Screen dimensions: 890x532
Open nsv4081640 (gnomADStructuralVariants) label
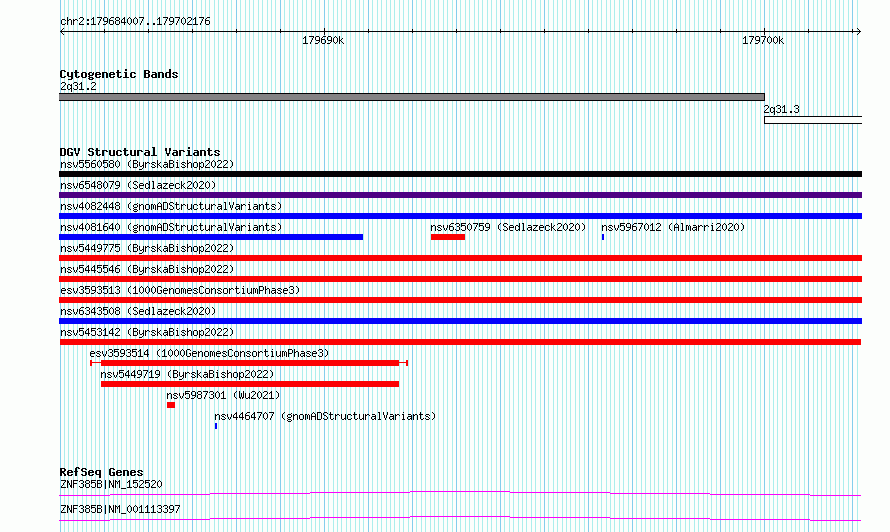[171, 228]
